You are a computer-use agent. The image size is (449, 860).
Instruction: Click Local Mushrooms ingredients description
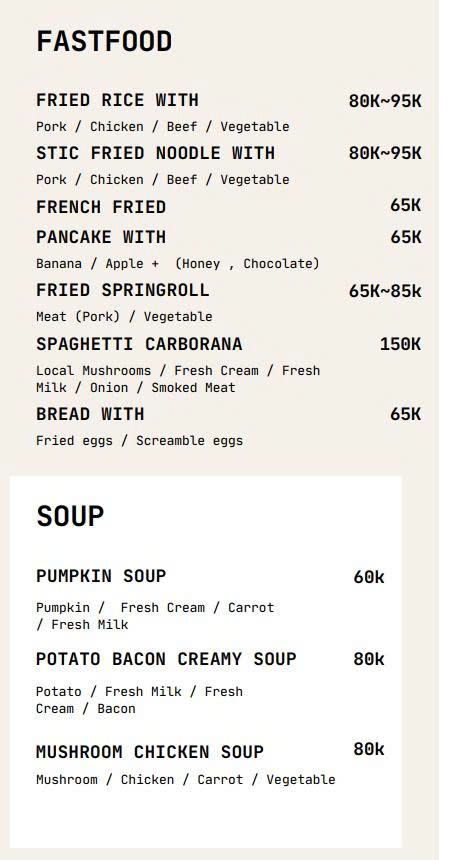(178, 379)
